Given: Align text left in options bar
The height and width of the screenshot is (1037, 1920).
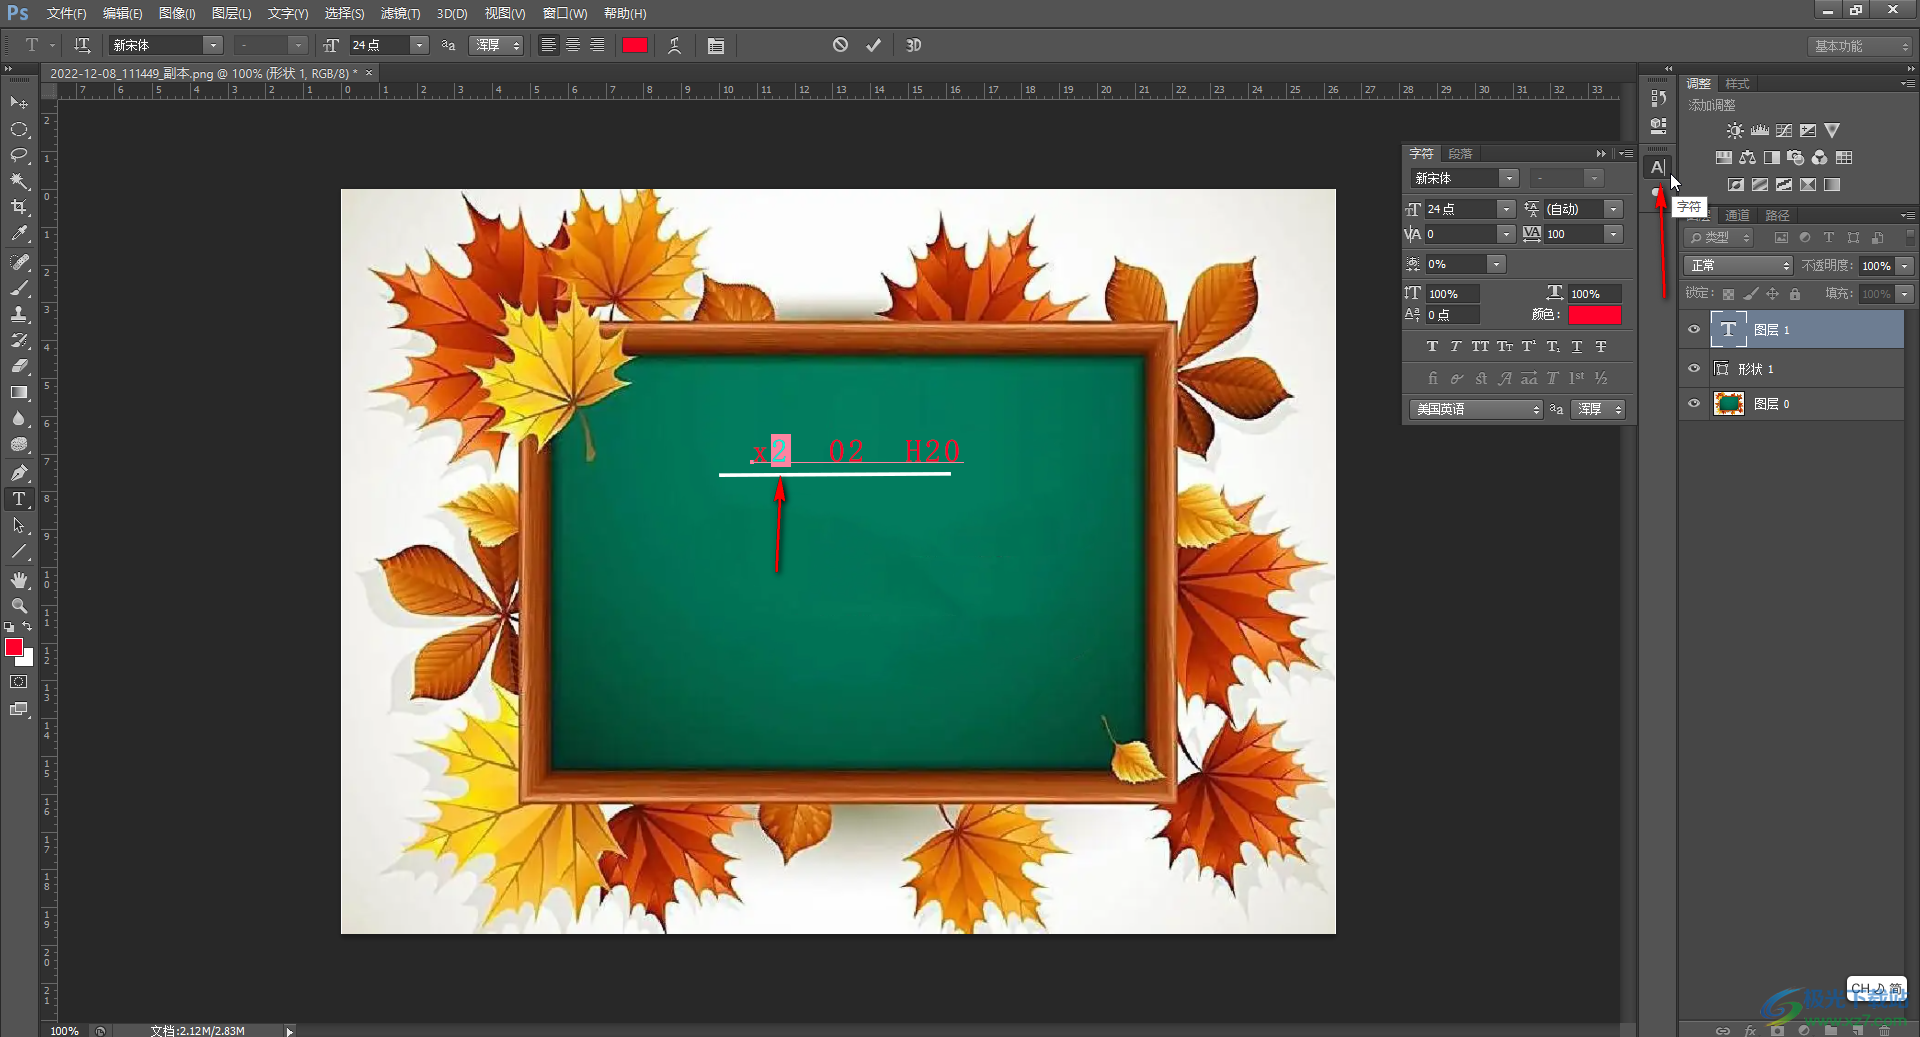Looking at the screenshot, I should [548, 45].
